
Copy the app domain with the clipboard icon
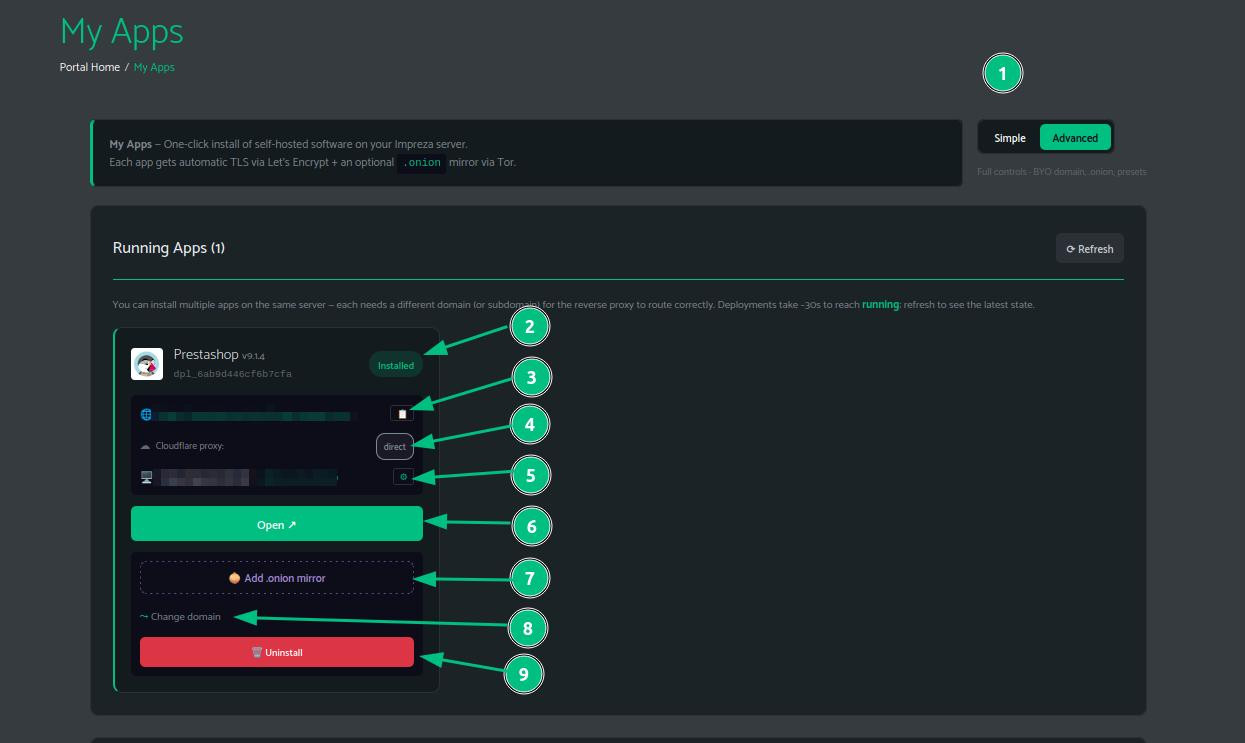(402, 414)
